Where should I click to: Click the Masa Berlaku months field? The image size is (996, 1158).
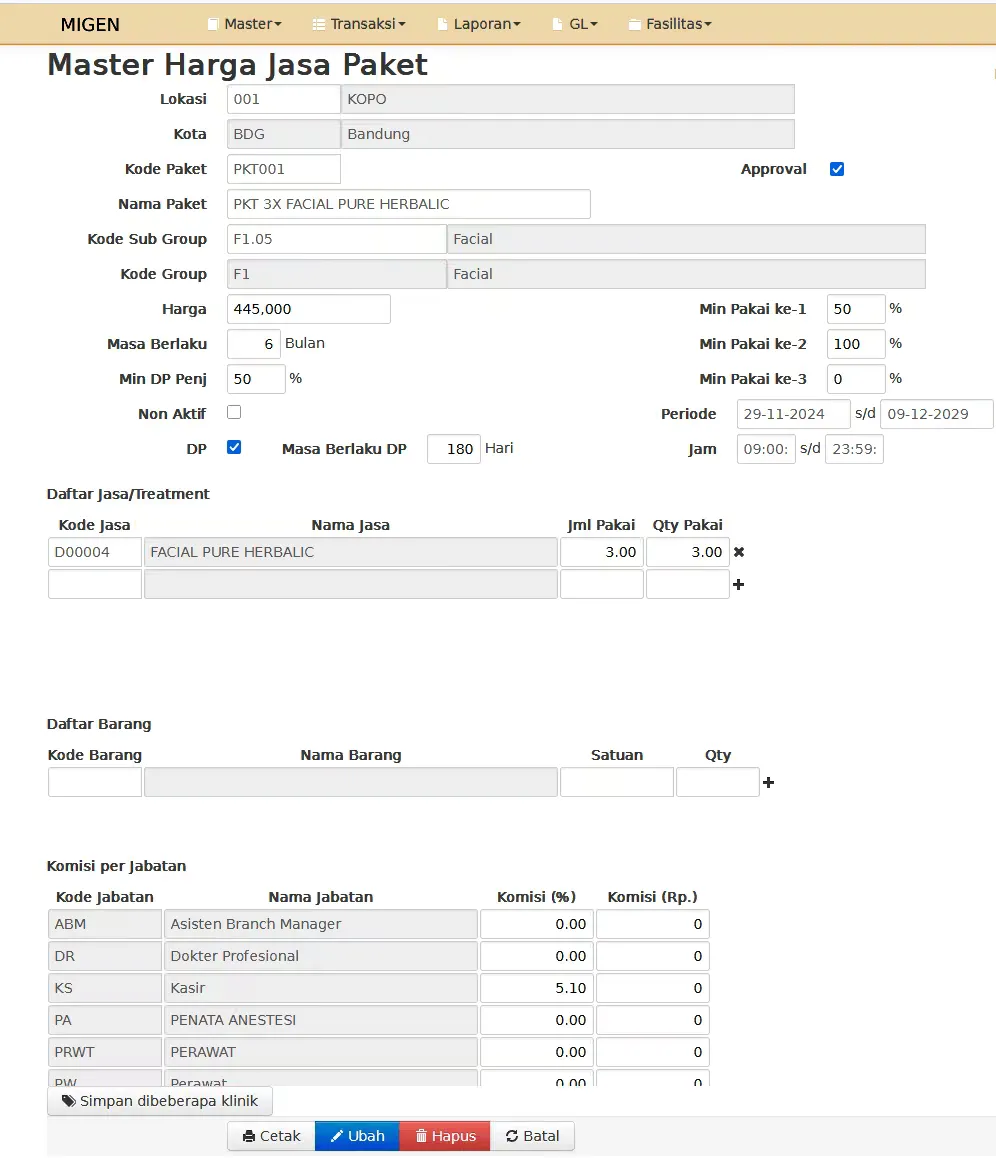click(x=254, y=344)
